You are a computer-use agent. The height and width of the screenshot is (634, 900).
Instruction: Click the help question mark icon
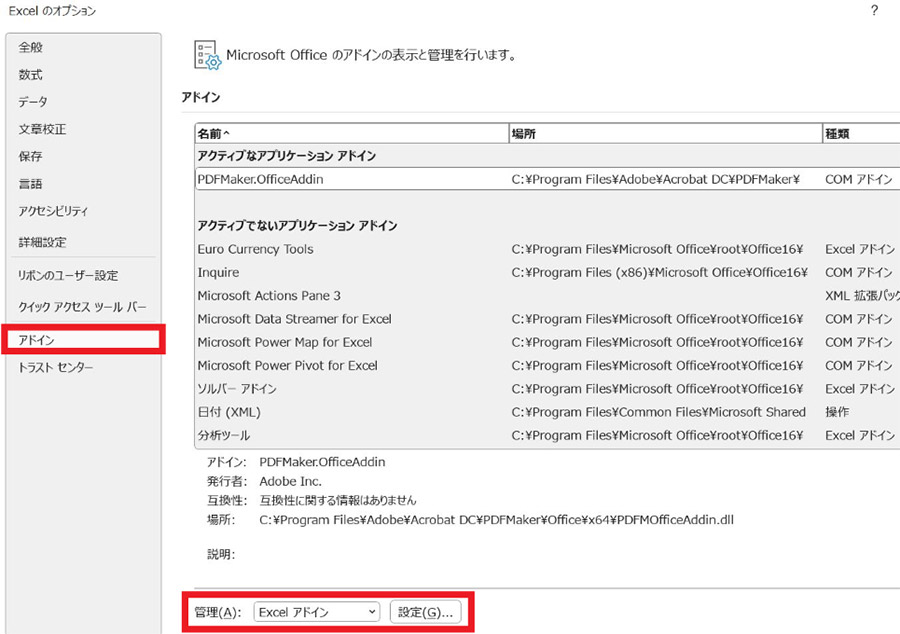point(874,10)
